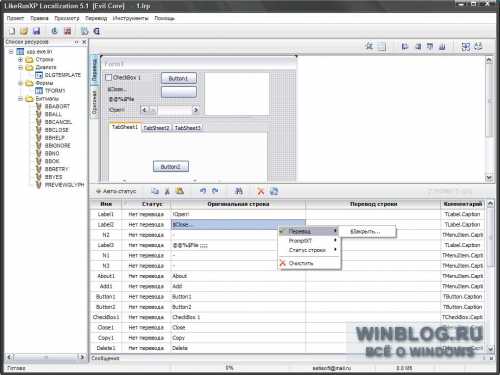This screenshot has height=375, width=500.
Task: Select TabSheet3 in the form preview
Action: pyautogui.click(x=188, y=128)
